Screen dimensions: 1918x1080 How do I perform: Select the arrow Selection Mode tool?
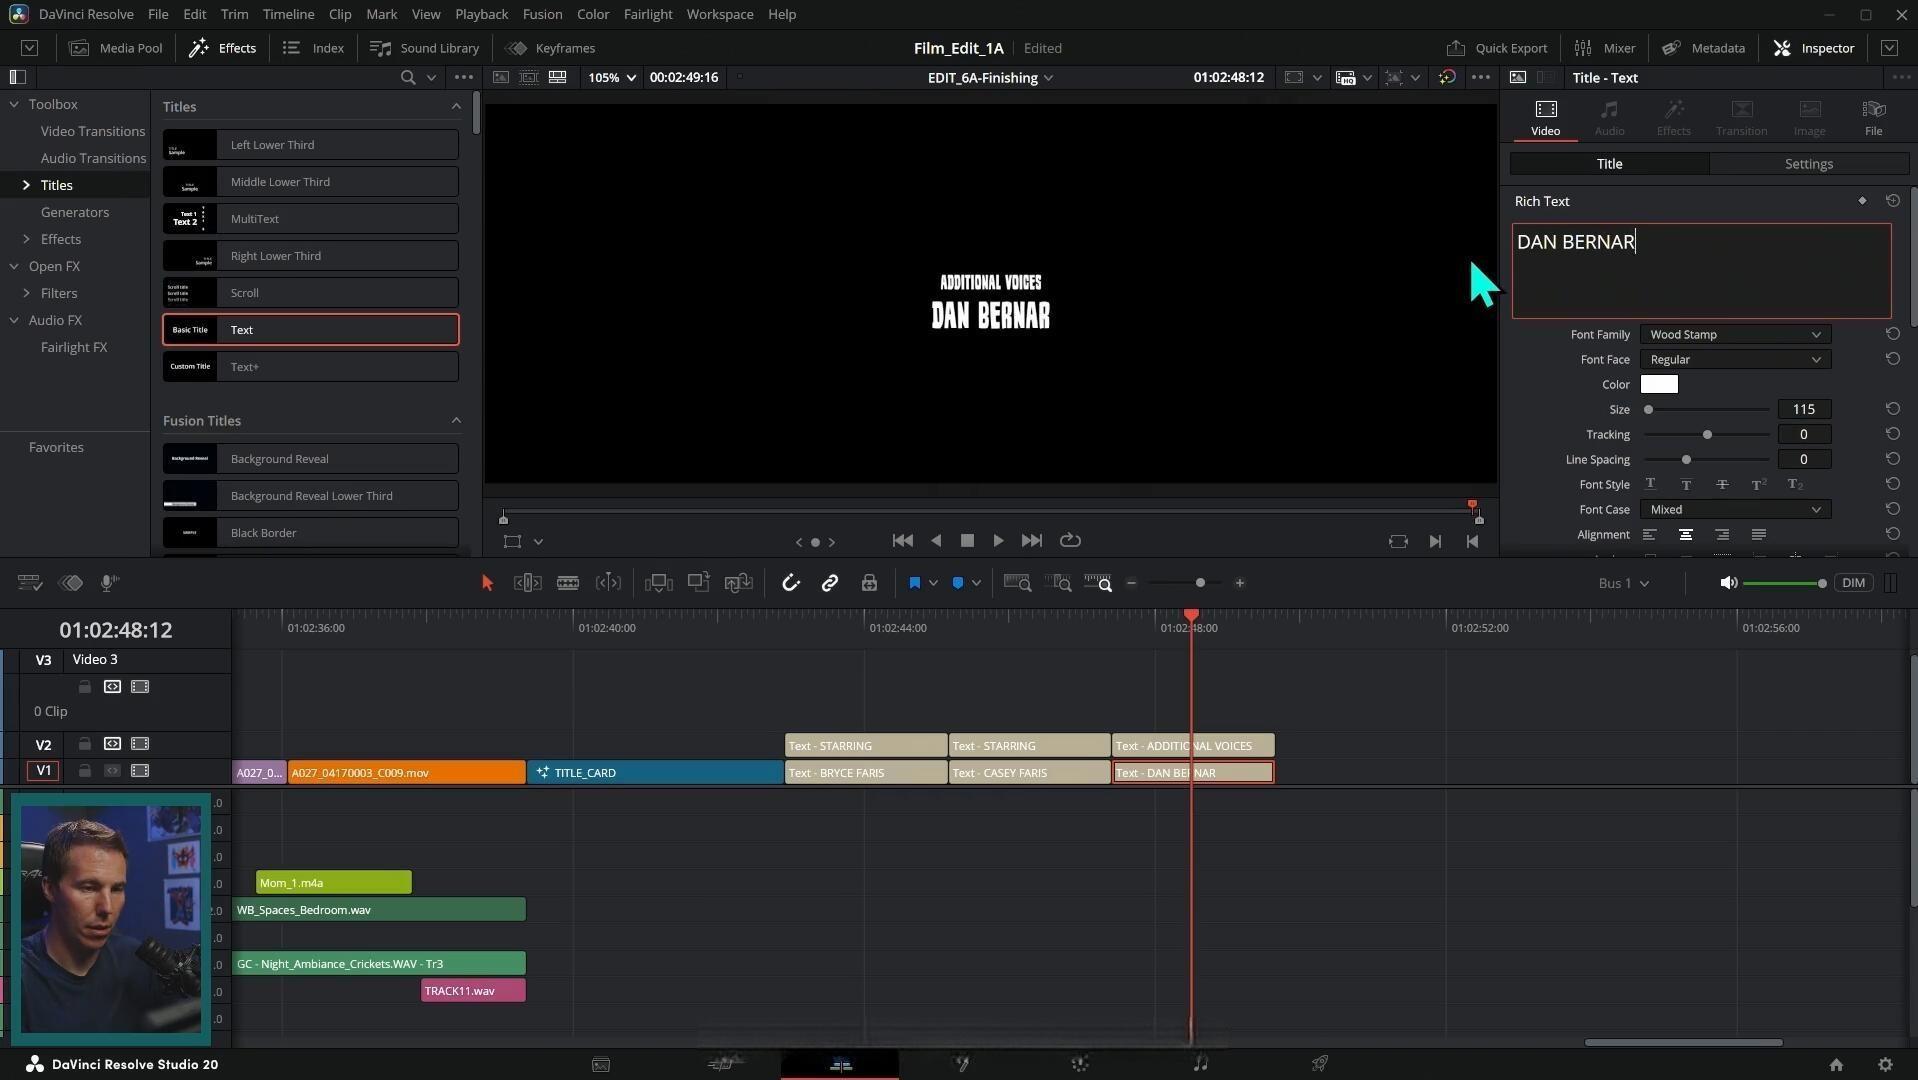point(487,583)
